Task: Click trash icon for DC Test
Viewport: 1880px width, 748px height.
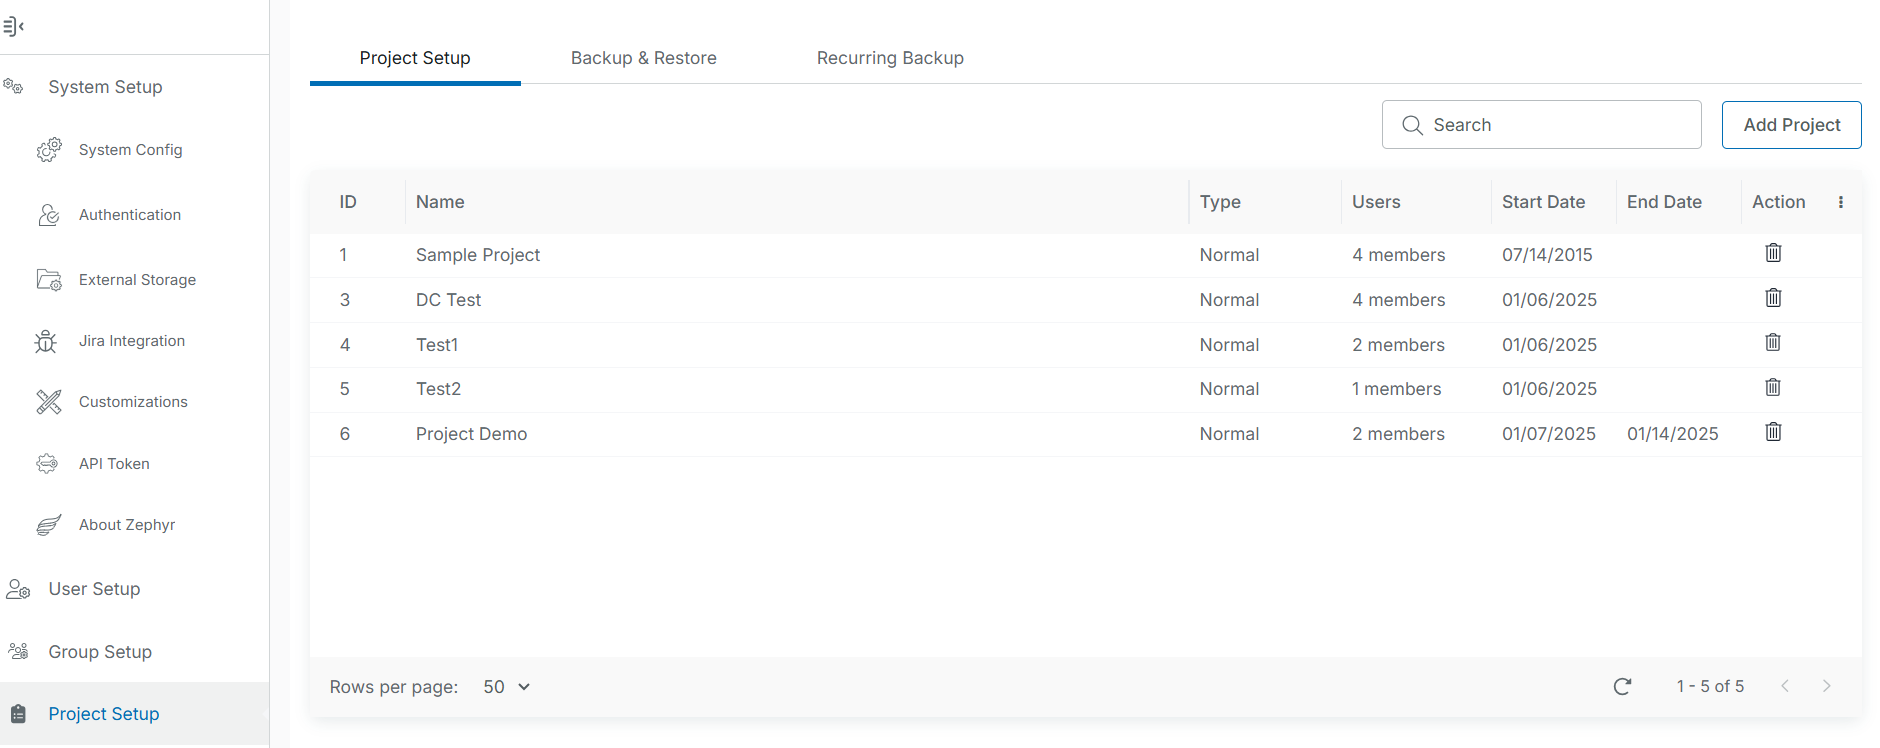Action: click(x=1773, y=298)
